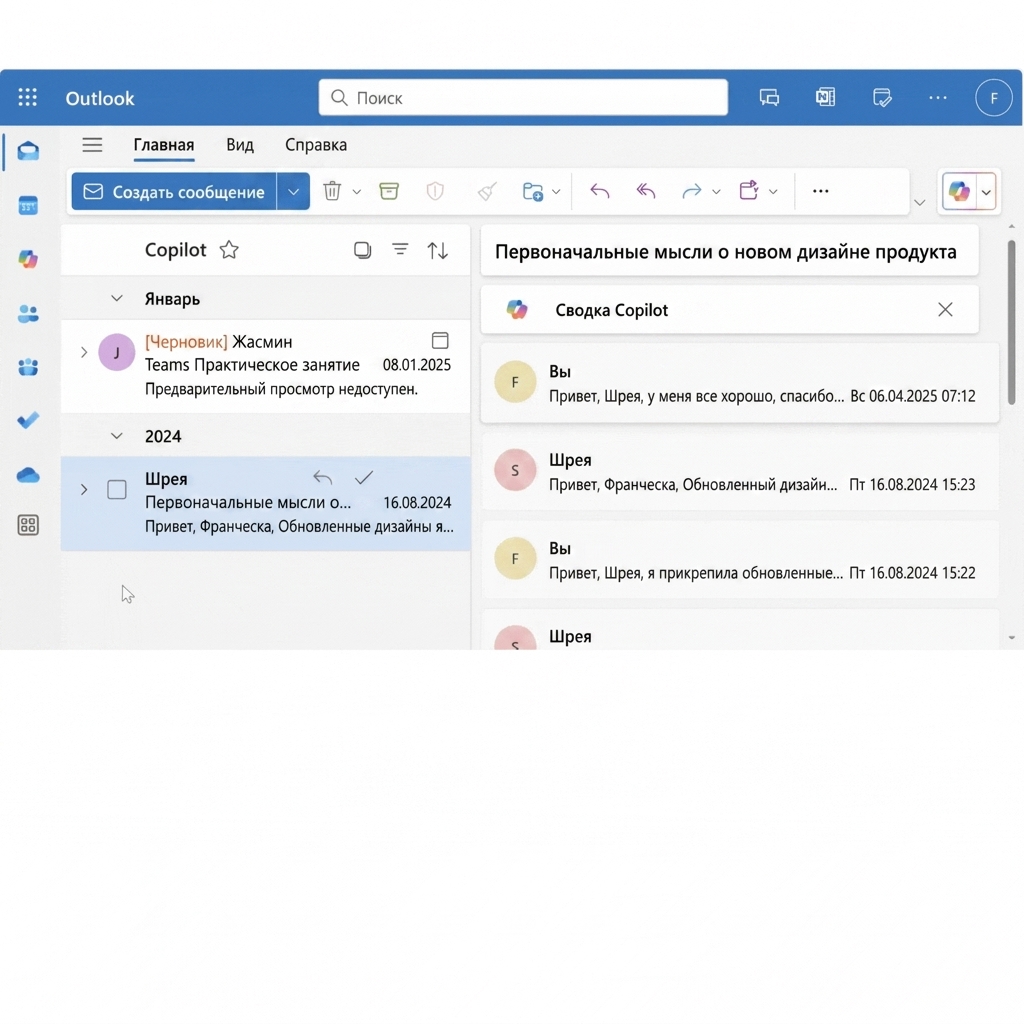
Task: Open To Do checkmark in sidebar
Action: [x=28, y=420]
